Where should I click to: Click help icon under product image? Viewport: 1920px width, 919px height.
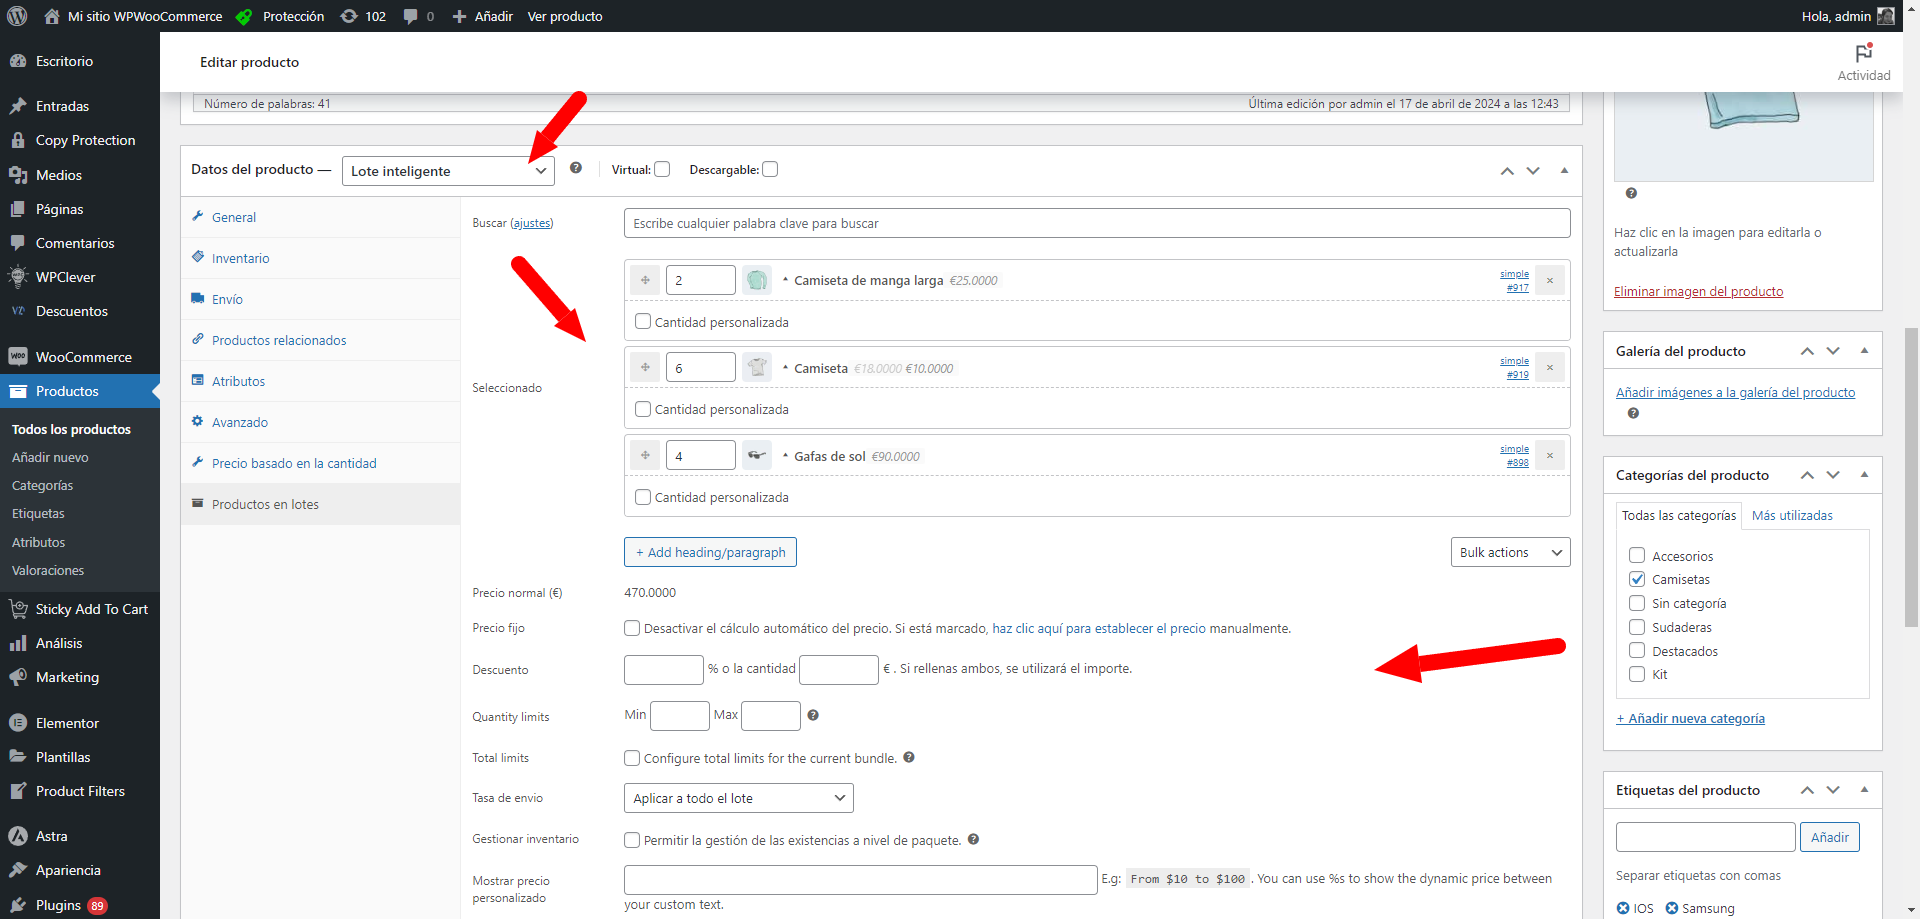click(1631, 193)
